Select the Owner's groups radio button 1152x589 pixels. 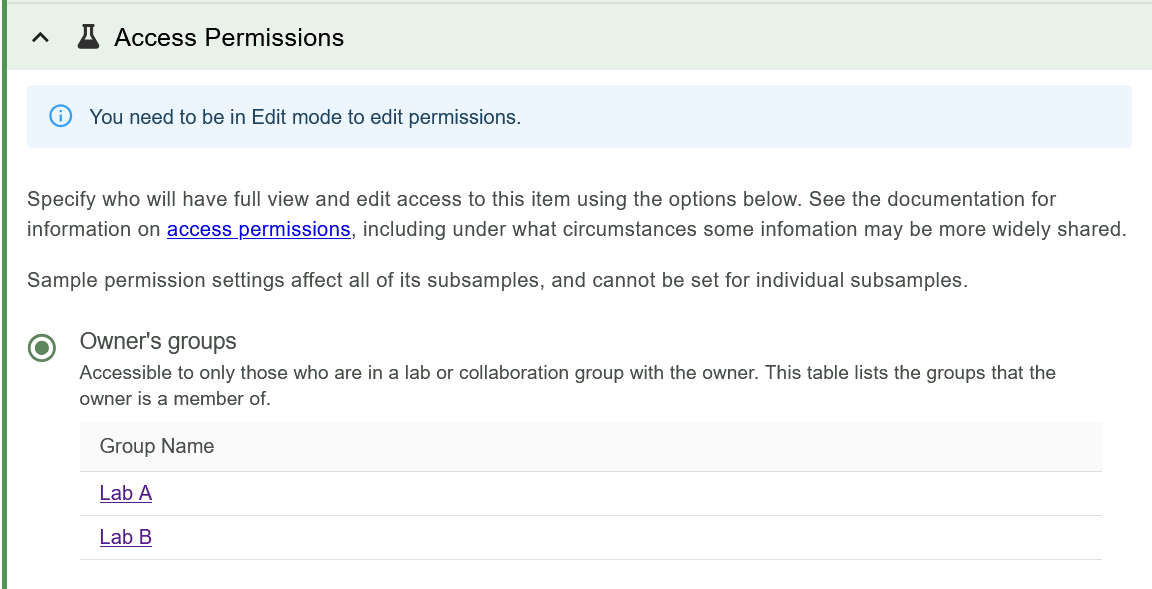pos(42,348)
